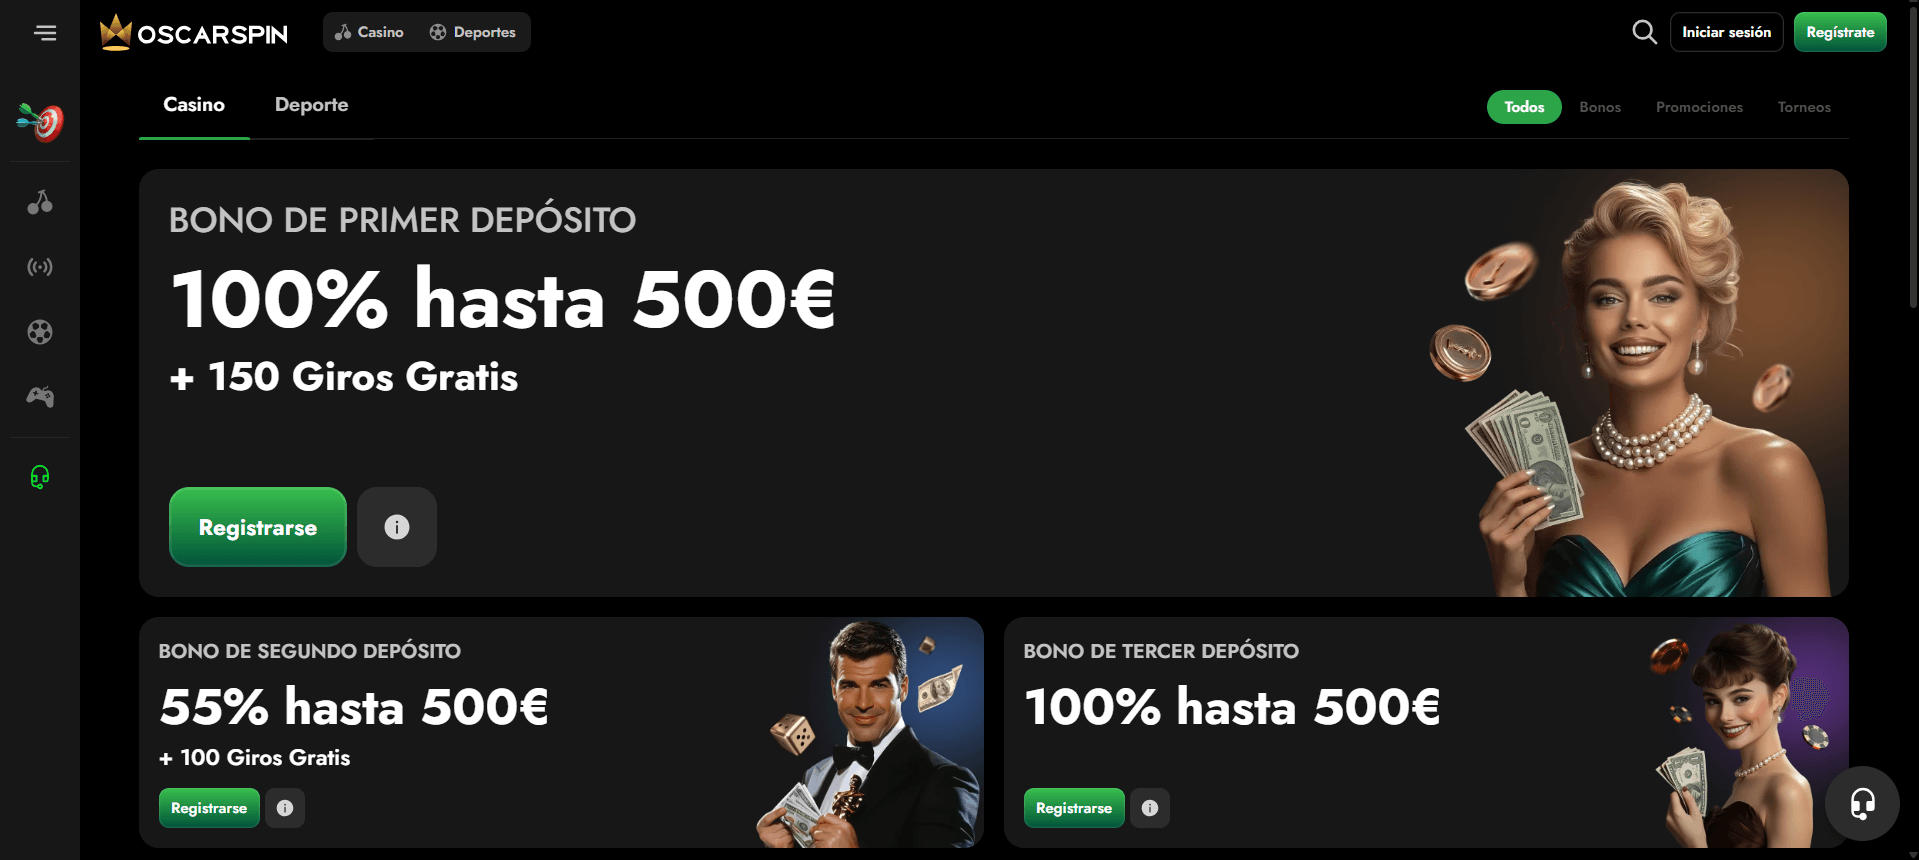Select the live broadcast sidebar icon

(40, 267)
